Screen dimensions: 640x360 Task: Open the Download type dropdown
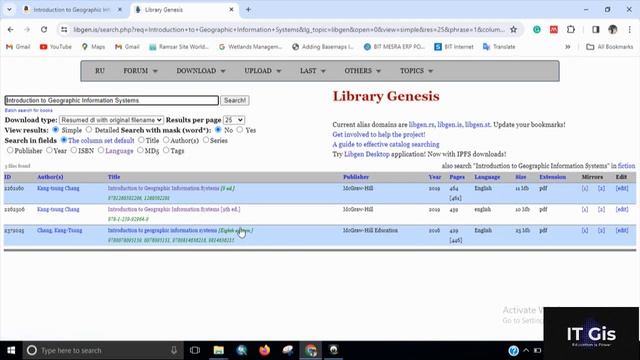coord(111,120)
